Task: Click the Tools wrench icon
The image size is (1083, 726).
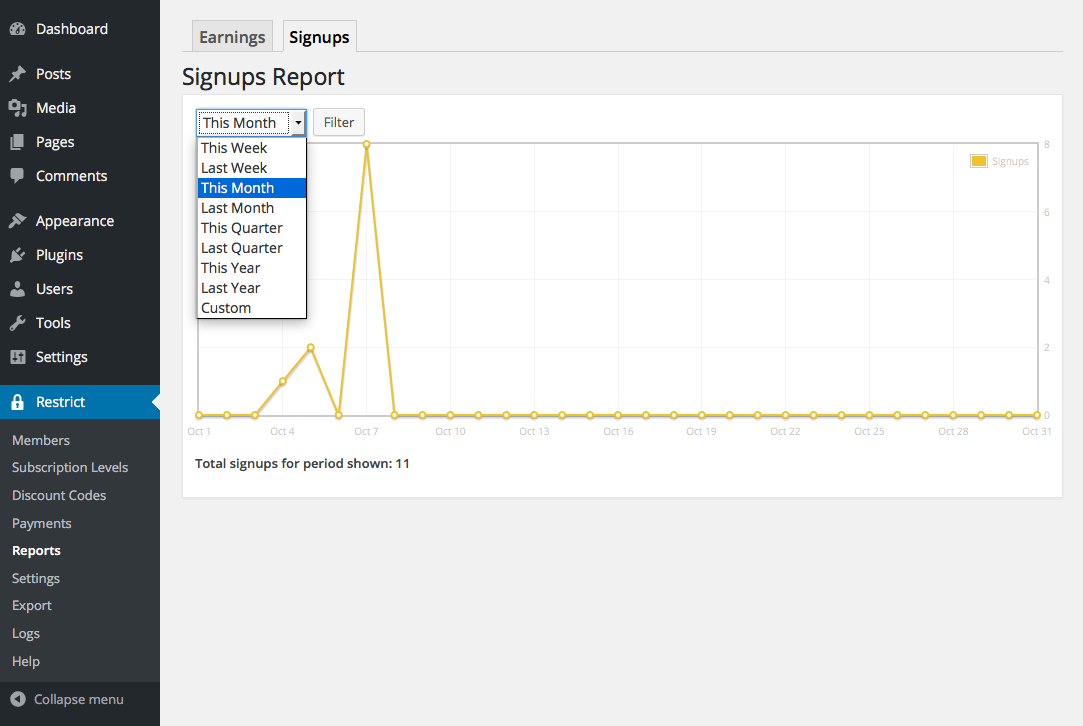Action: click(17, 323)
